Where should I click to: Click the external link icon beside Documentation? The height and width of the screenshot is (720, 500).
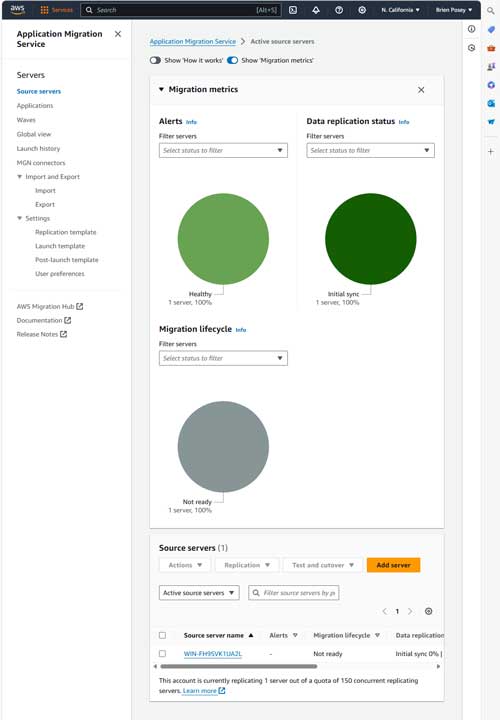tap(67, 320)
